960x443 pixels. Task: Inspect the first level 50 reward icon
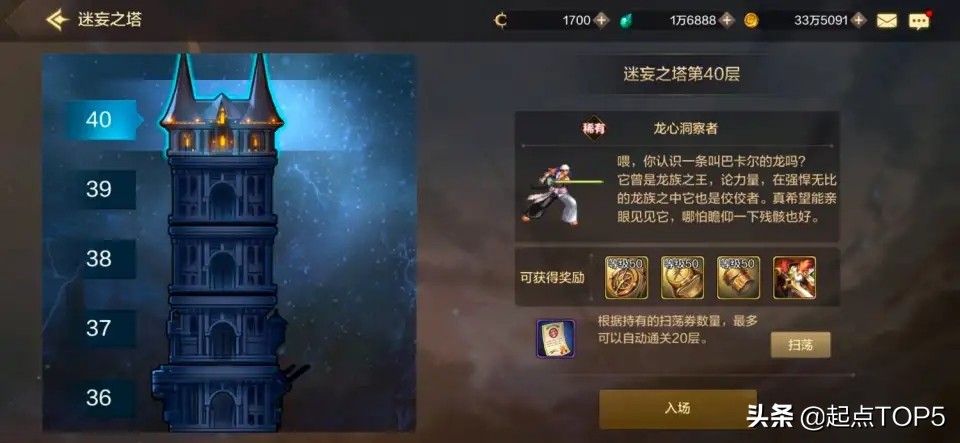tap(626, 277)
